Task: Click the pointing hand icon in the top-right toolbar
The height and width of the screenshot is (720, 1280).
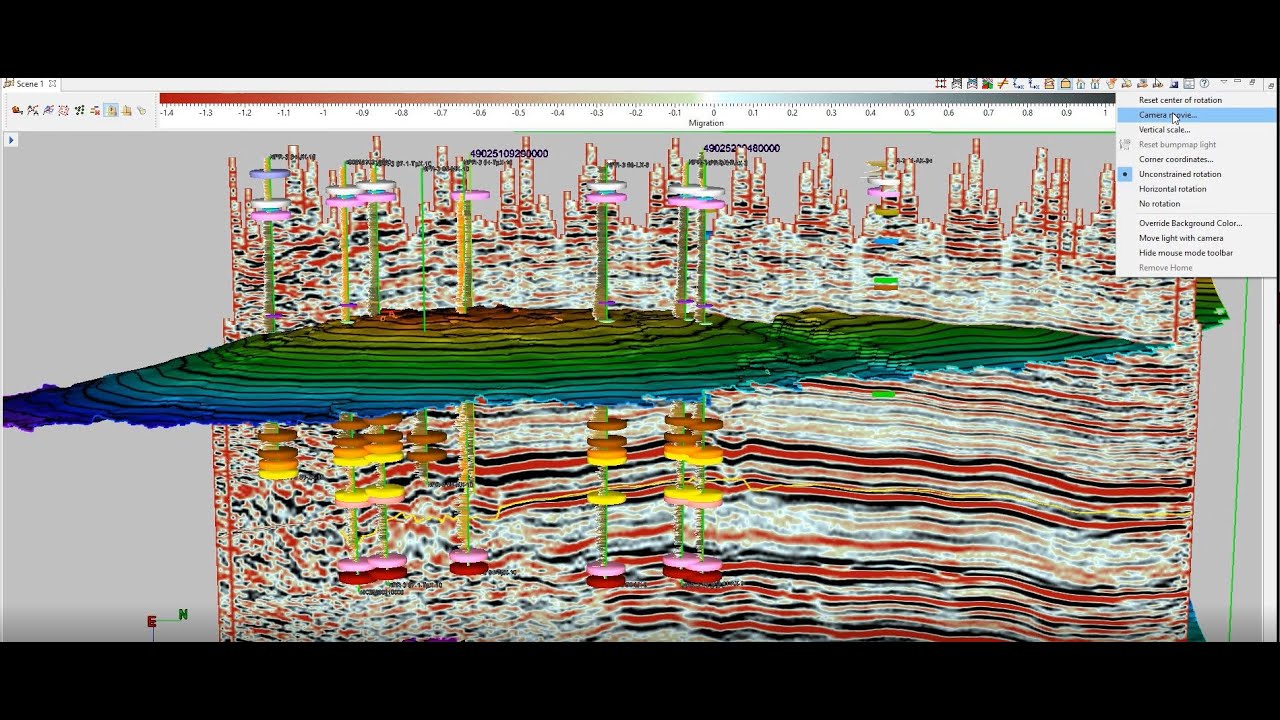Action: [1111, 84]
